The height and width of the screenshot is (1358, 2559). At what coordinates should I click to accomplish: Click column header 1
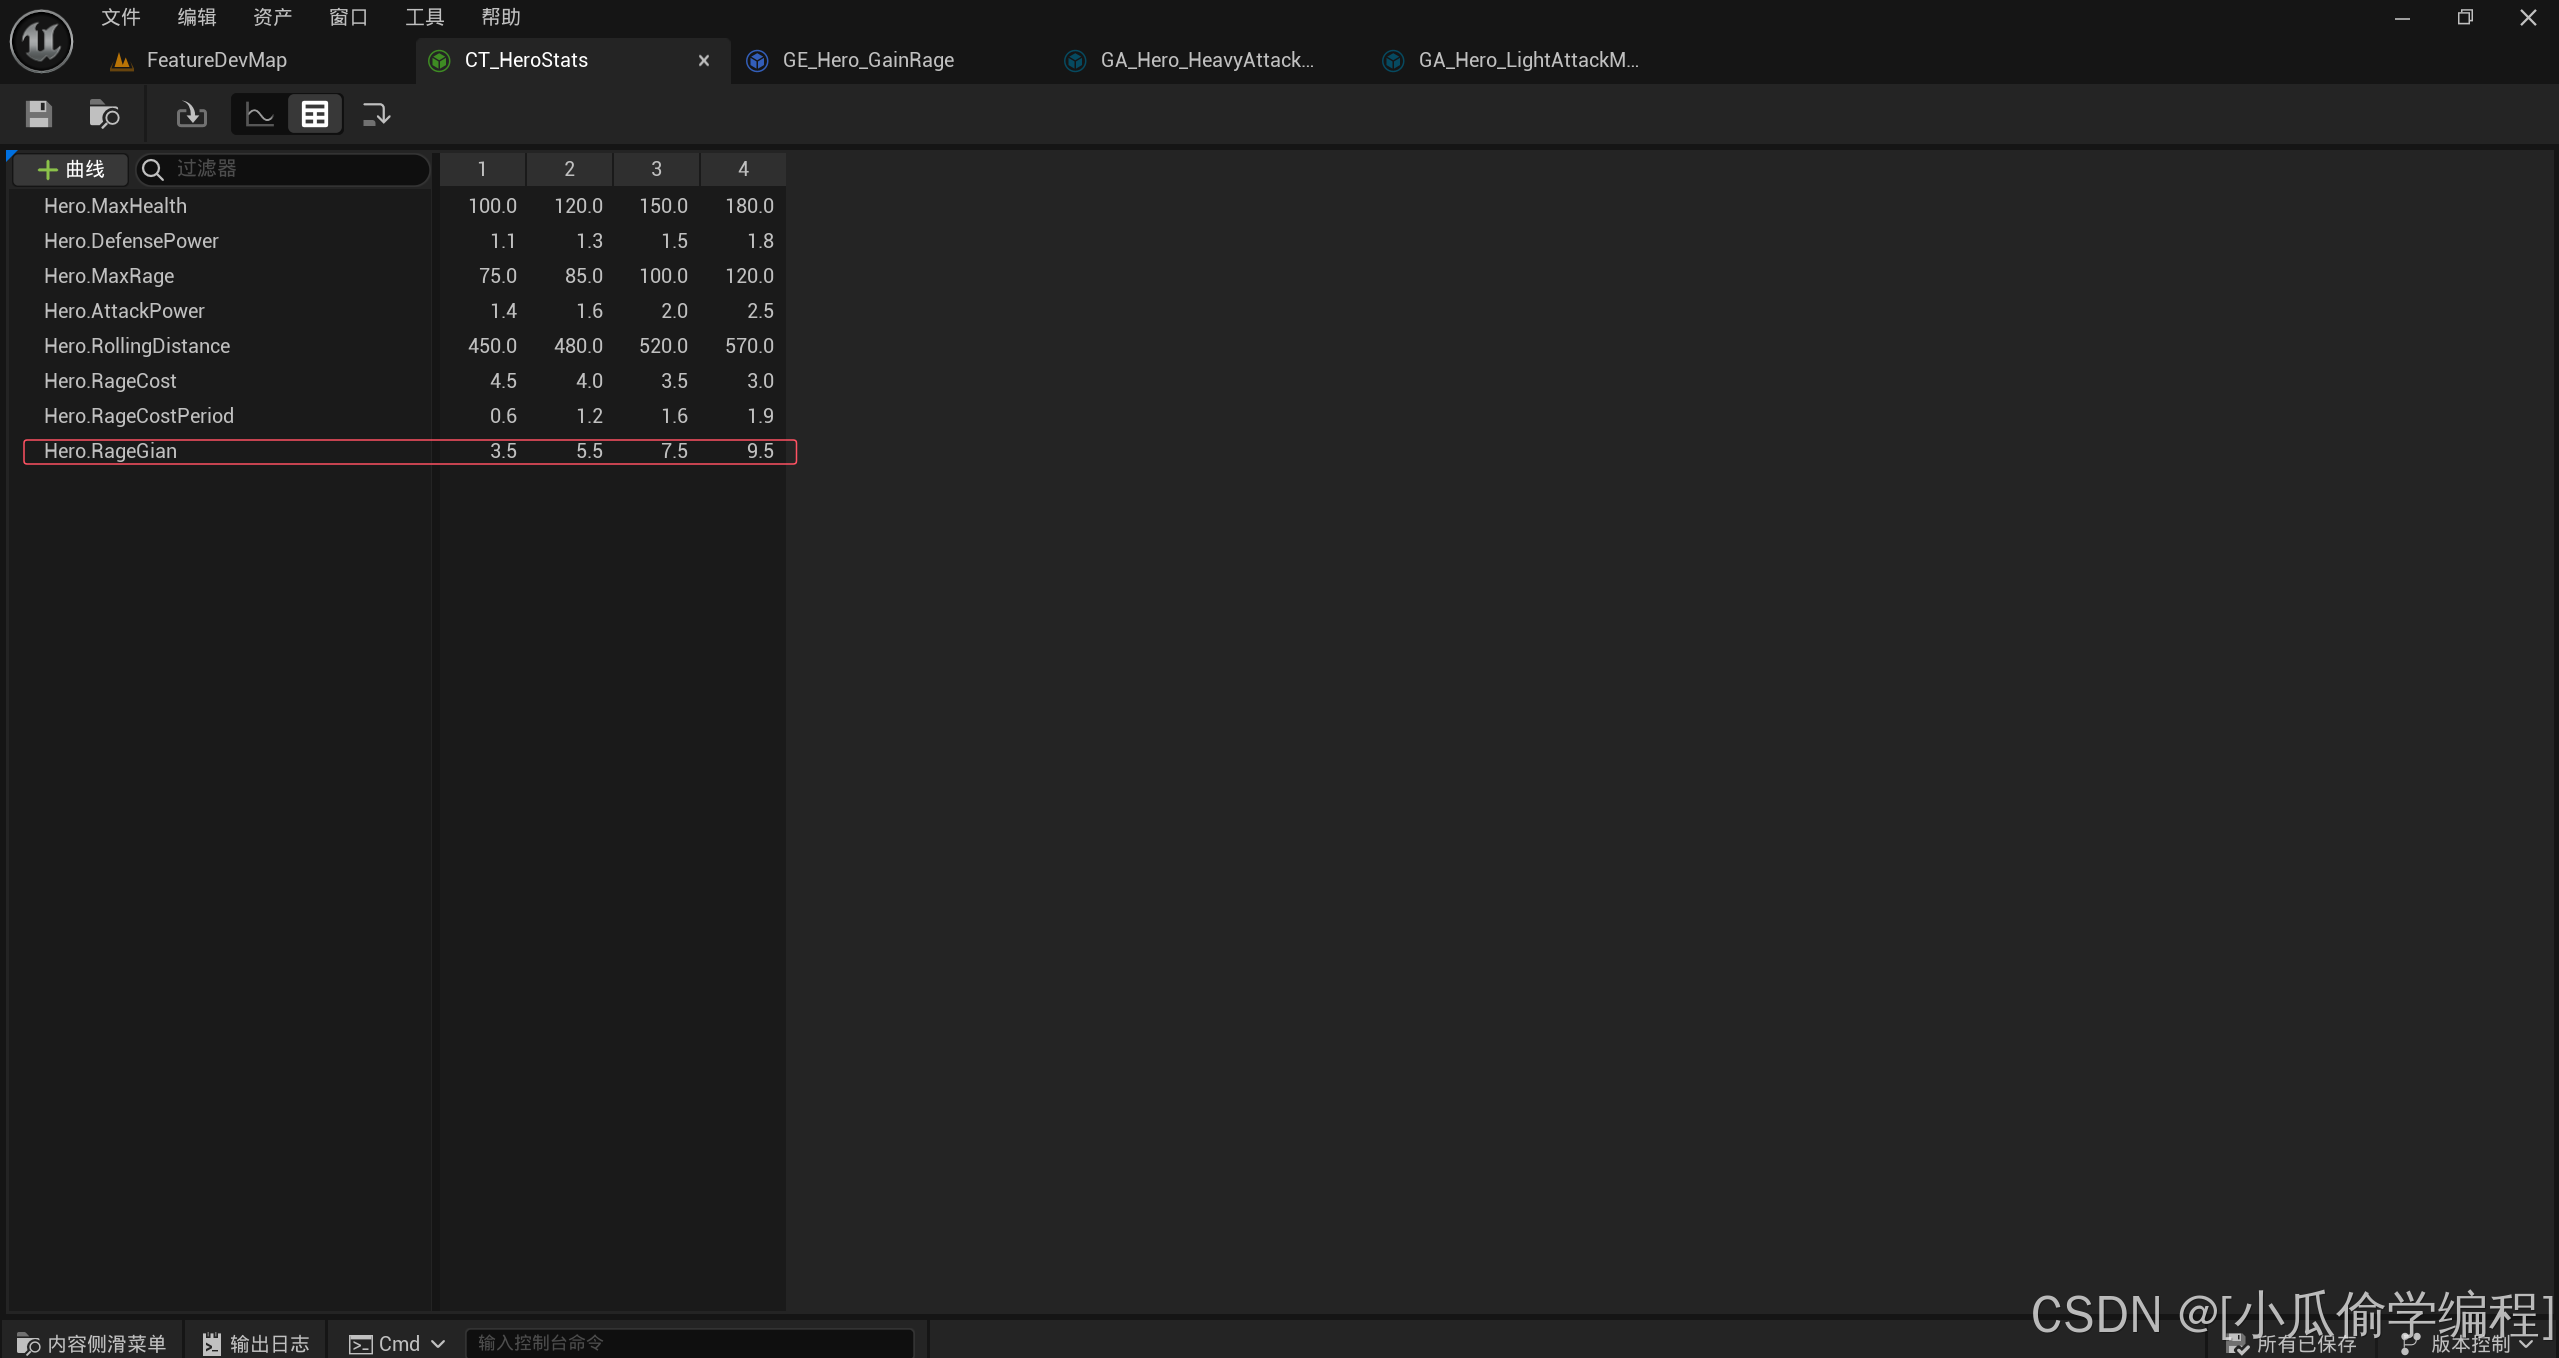[482, 169]
